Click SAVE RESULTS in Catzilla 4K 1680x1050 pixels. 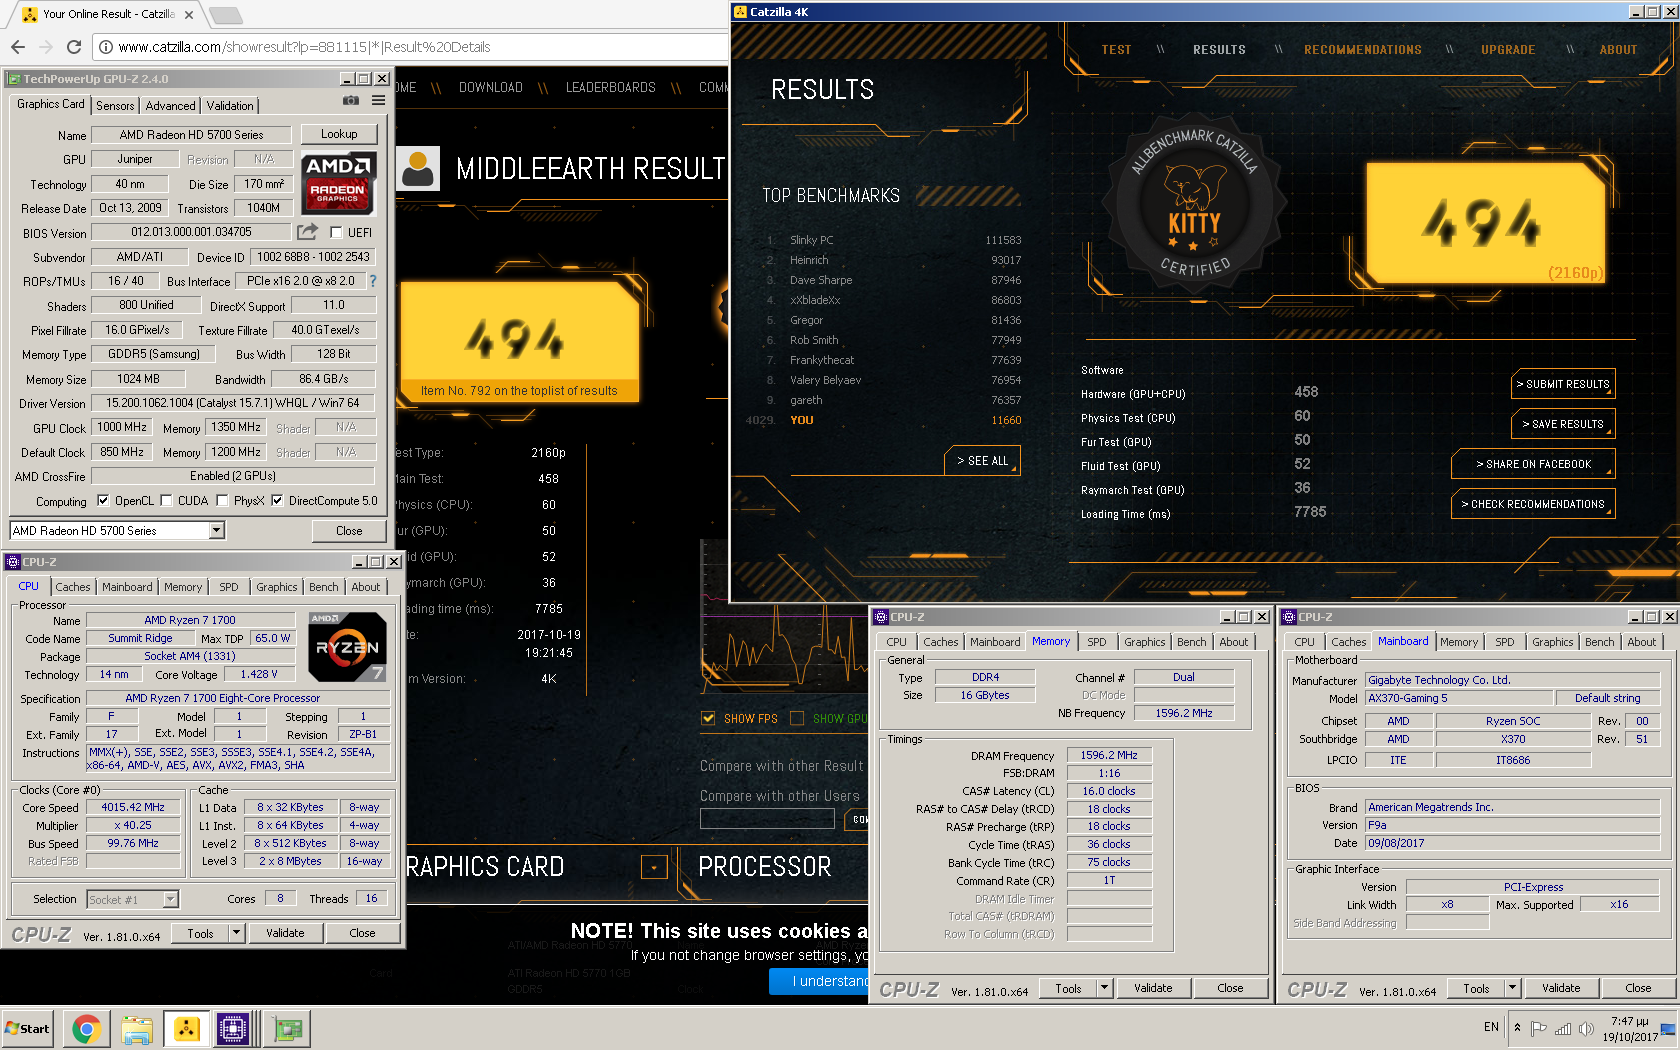[x=1563, y=424]
